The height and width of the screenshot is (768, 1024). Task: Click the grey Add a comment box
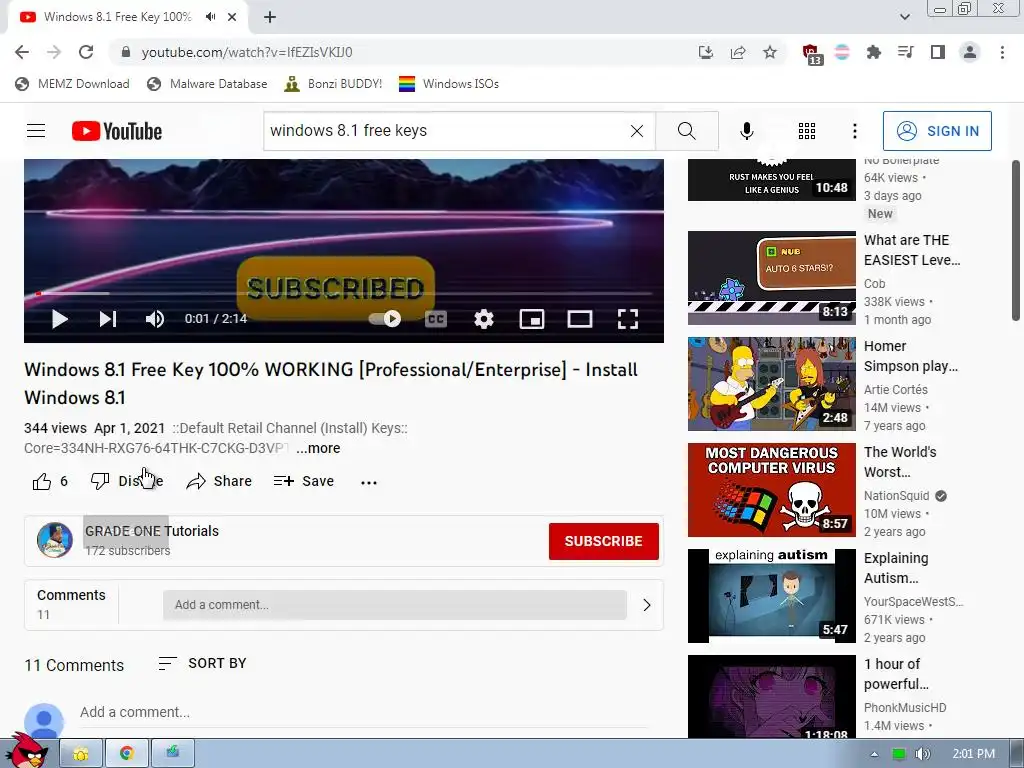(395, 605)
